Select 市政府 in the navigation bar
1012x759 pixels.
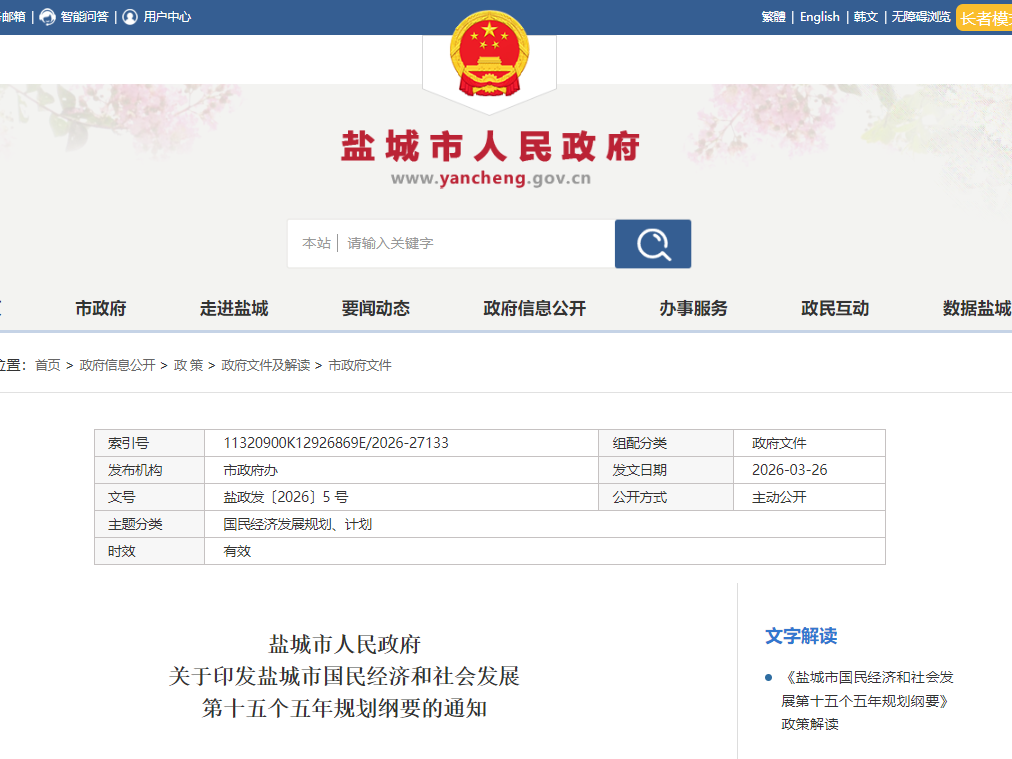[x=101, y=308]
